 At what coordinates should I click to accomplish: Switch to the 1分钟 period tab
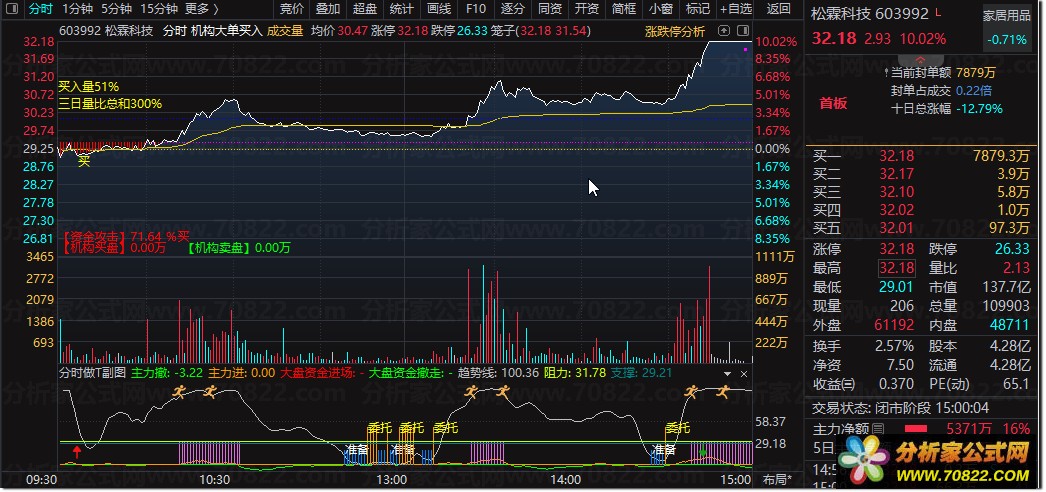tap(77, 9)
